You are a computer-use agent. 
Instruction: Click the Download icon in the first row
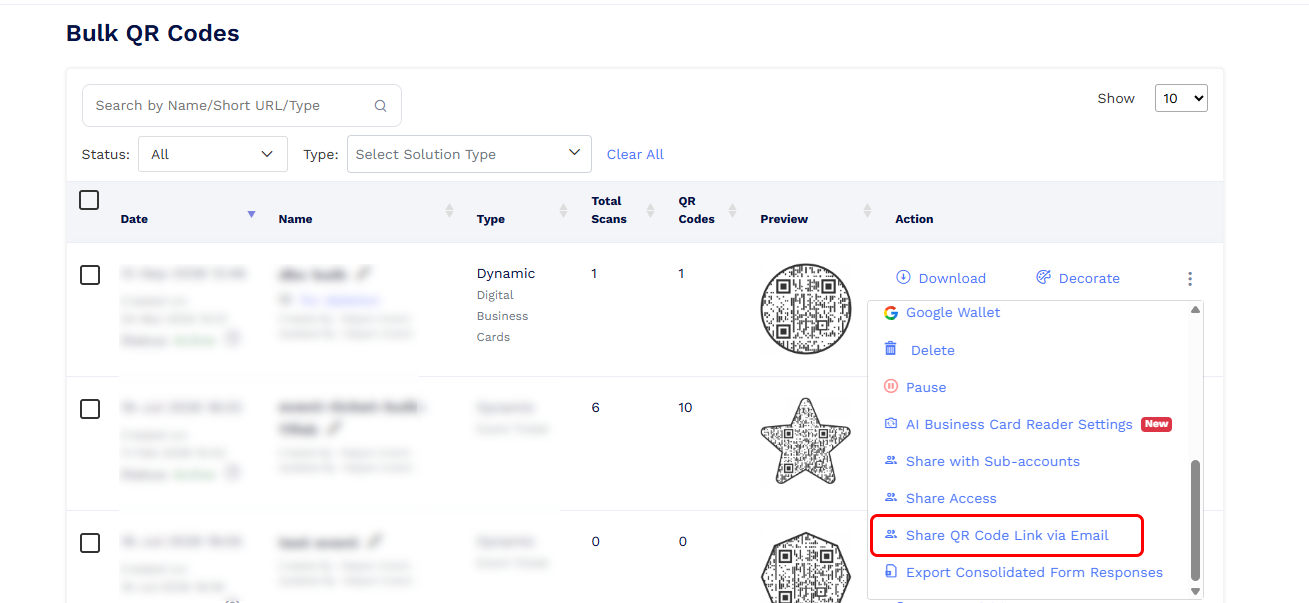pos(903,277)
